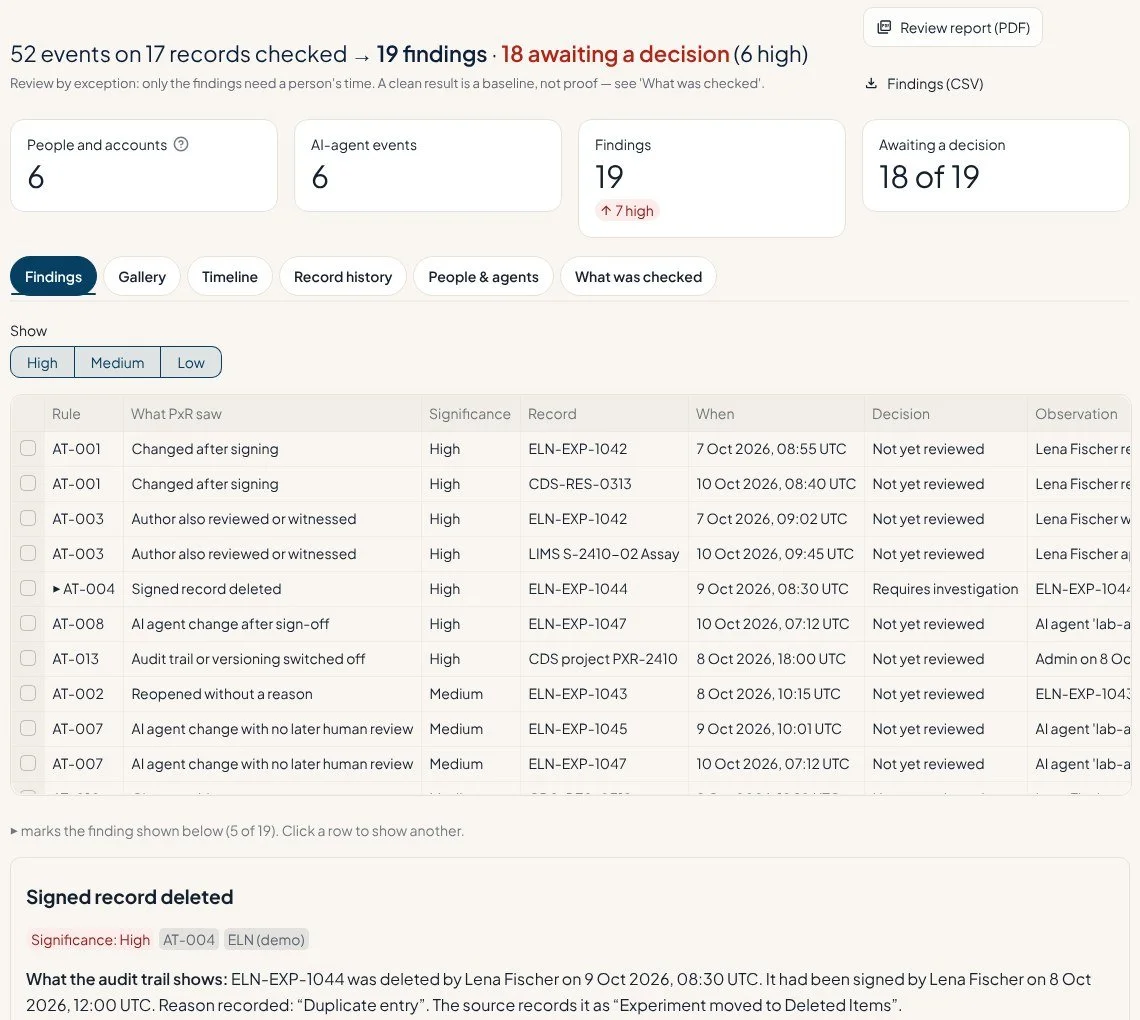
Task: Click the AT-004 tag in detail panel
Action: pos(189,939)
